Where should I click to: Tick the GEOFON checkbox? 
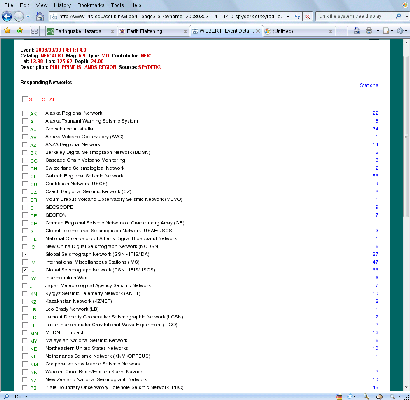[x=24, y=215]
